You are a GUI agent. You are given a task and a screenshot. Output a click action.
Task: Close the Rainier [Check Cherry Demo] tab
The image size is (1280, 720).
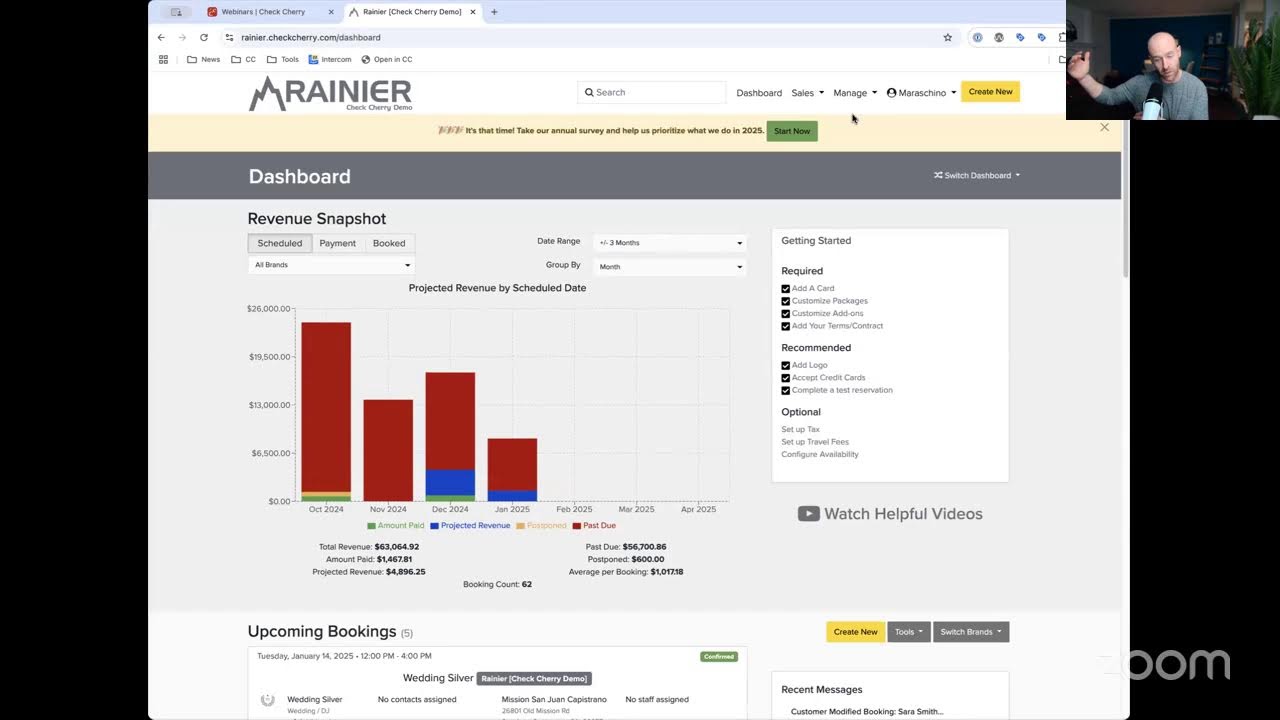click(x=473, y=12)
